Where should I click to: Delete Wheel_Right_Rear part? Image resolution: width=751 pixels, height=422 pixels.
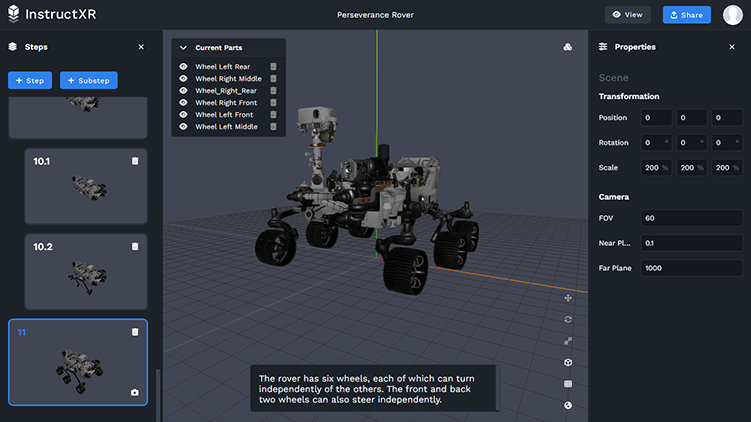click(x=273, y=91)
